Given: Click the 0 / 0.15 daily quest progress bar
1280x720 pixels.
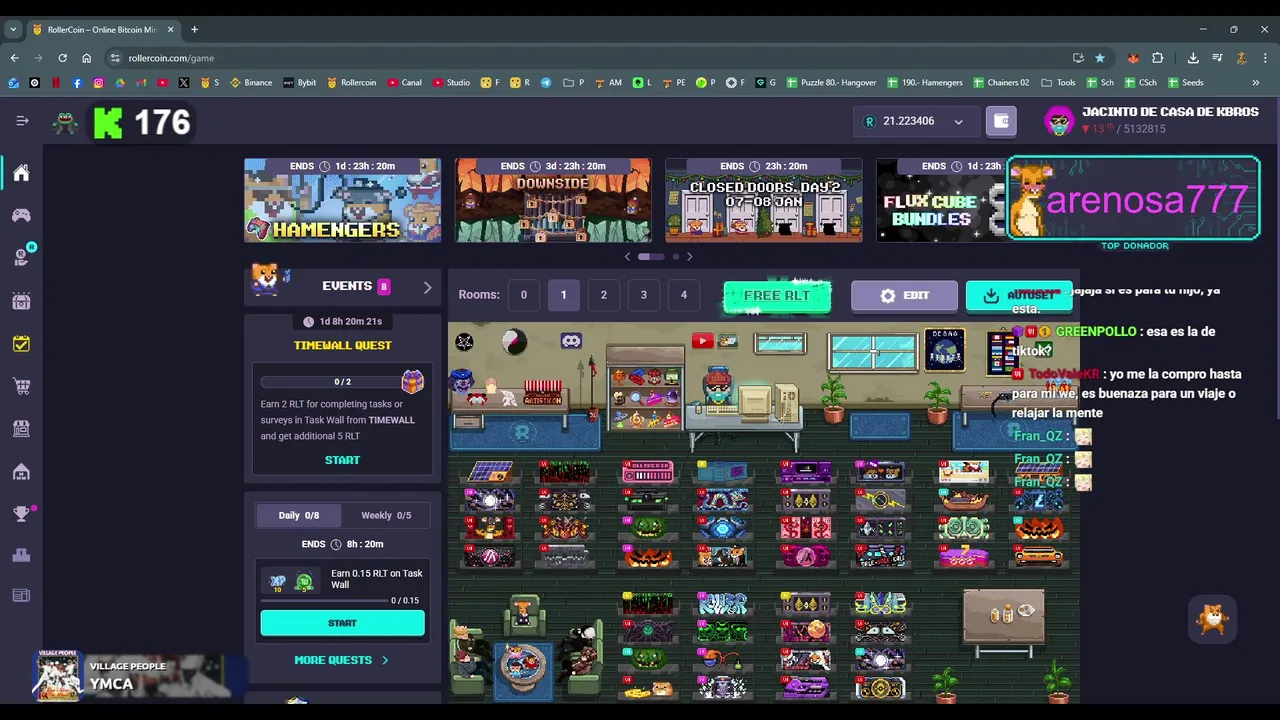Looking at the screenshot, I should [x=324, y=601].
